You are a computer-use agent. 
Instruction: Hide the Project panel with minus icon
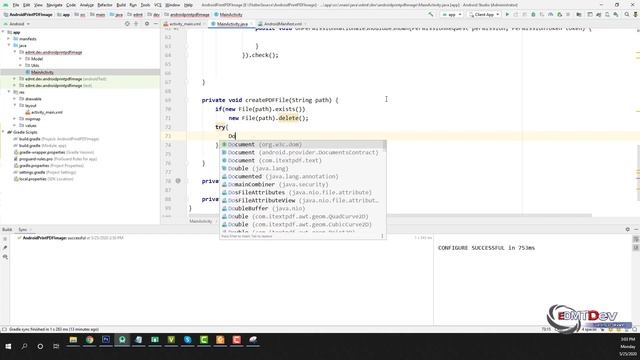[156, 24]
